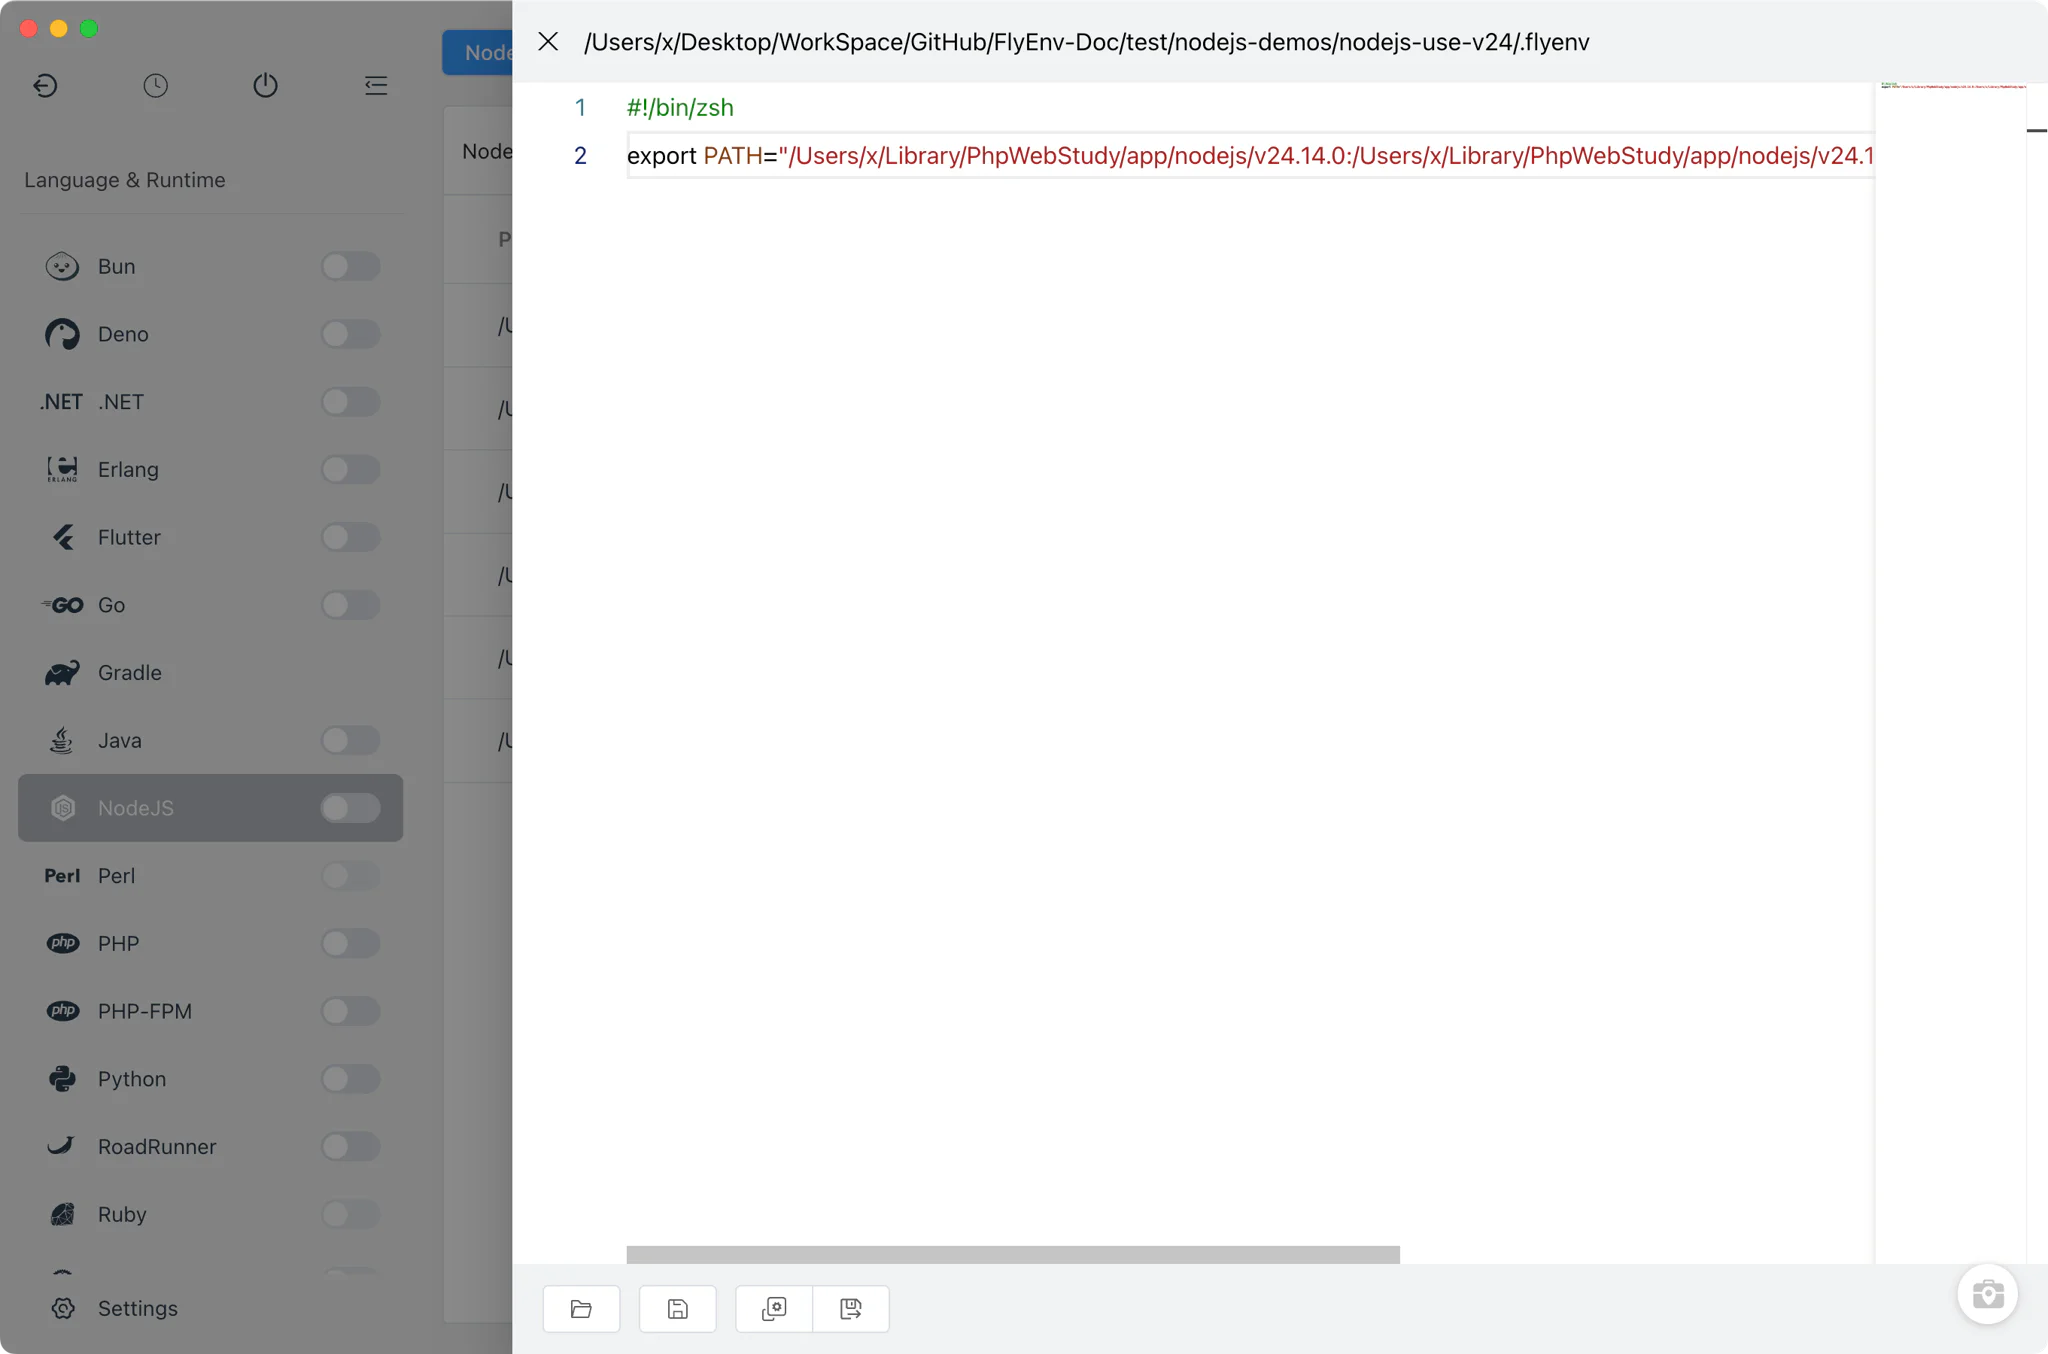This screenshot has width=2048, height=1354.
Task: Toggle the Java service switch
Action: [350, 740]
